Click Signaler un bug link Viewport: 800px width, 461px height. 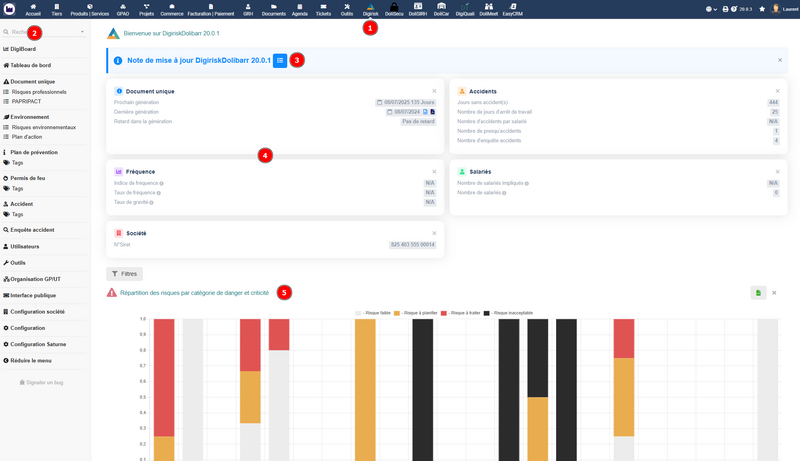tap(41, 382)
